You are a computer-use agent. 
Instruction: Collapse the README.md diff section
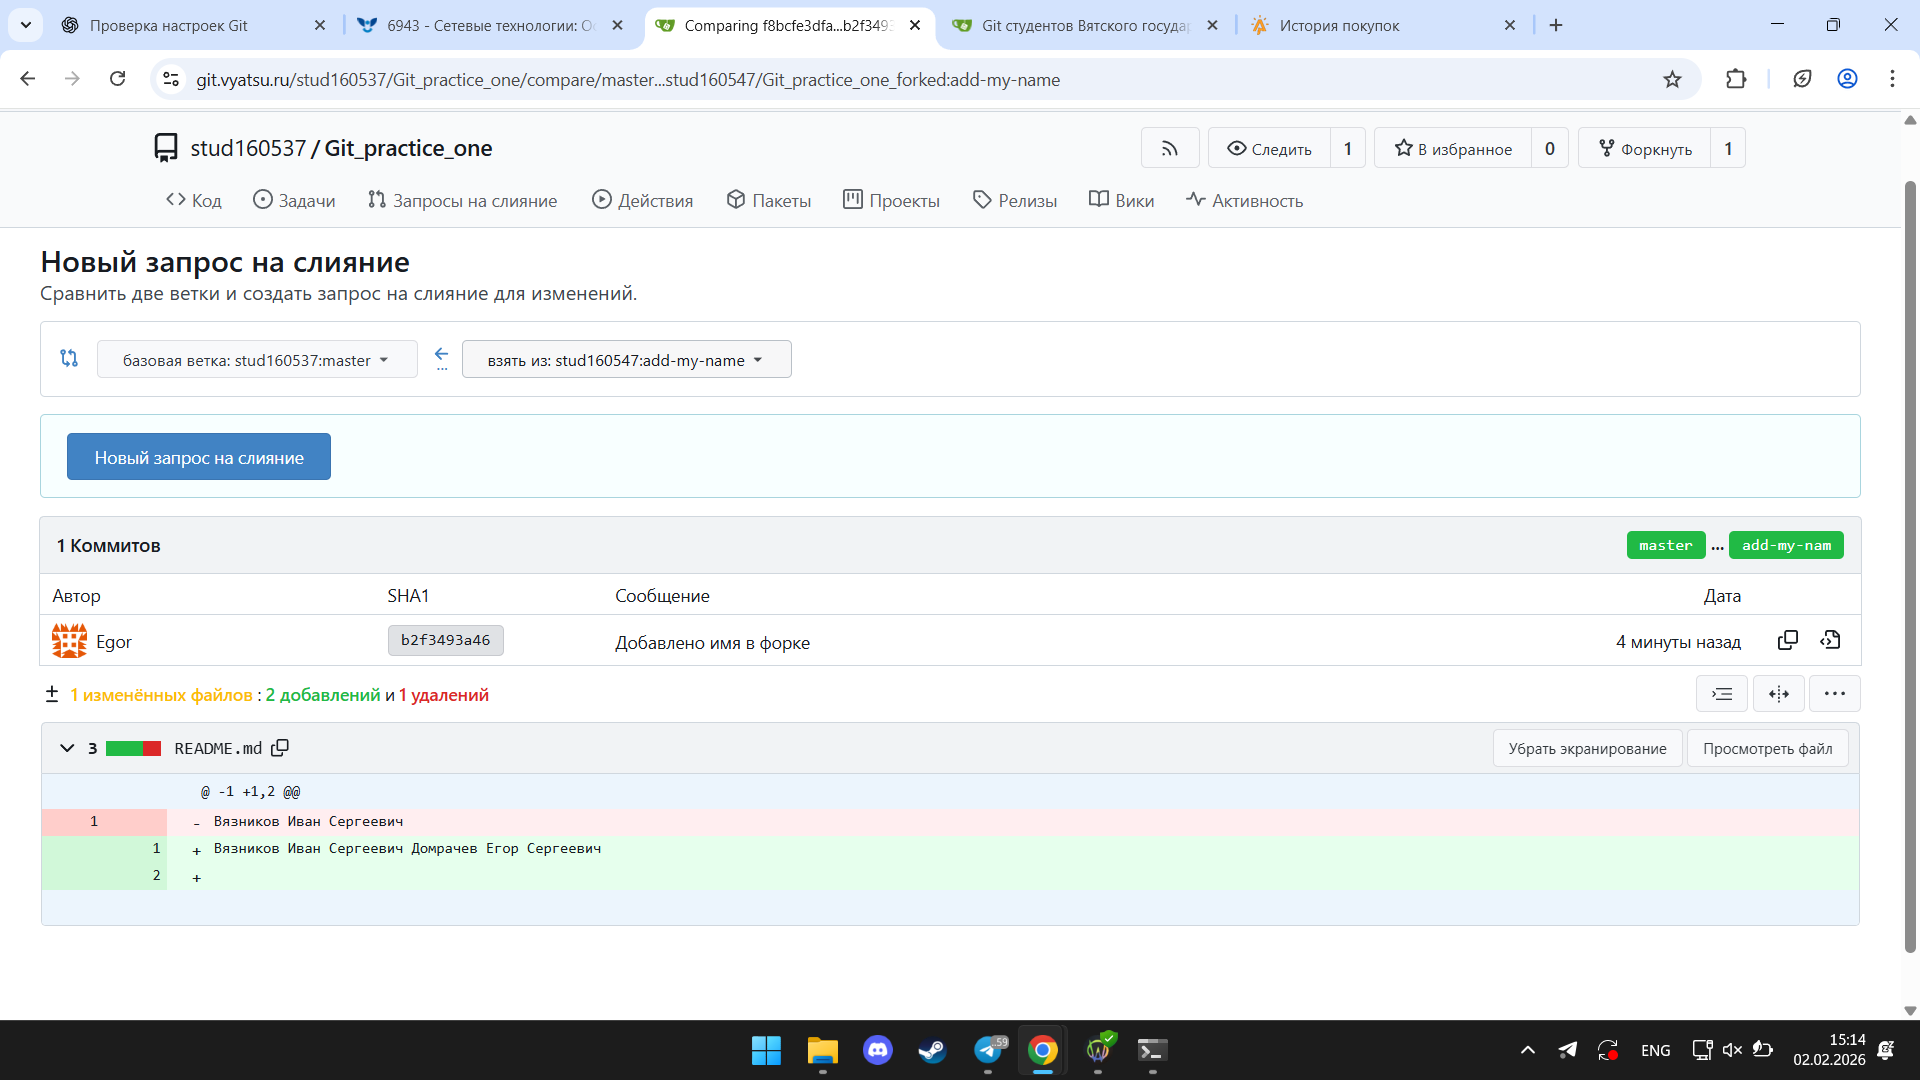pos(67,748)
